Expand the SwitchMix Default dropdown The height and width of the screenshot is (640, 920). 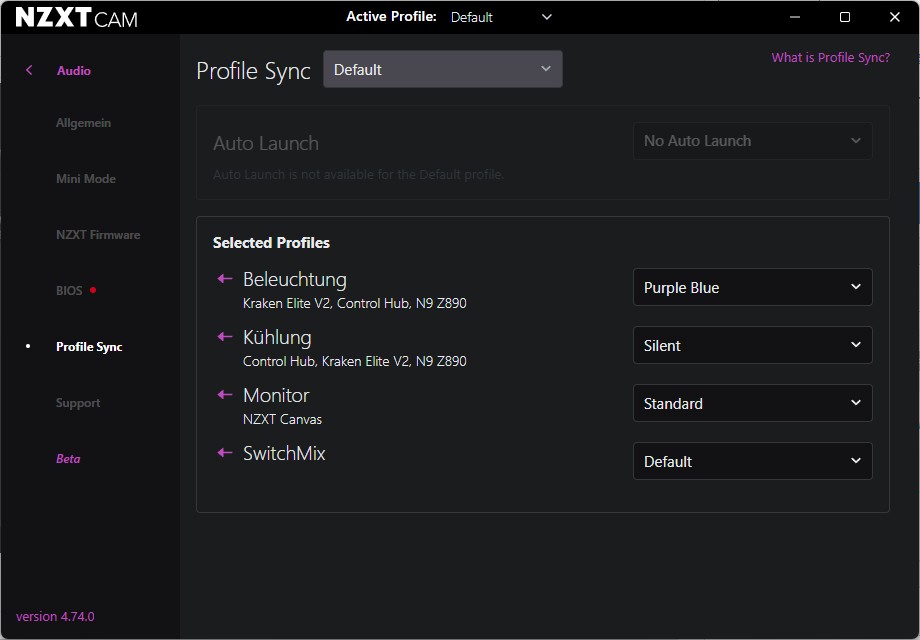(x=752, y=462)
